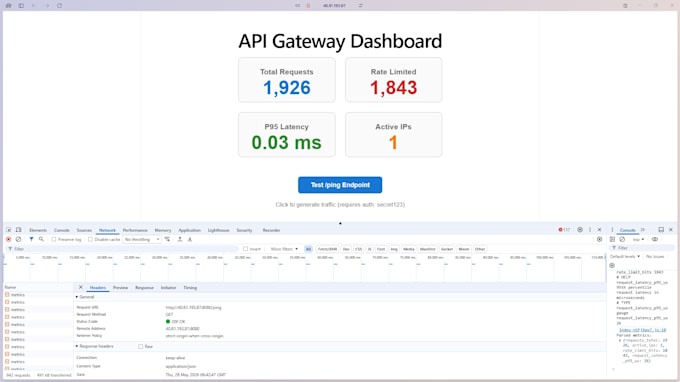This screenshot has width=680, height=382.
Task: Open DevTools settings gear icon
Action: (580, 230)
